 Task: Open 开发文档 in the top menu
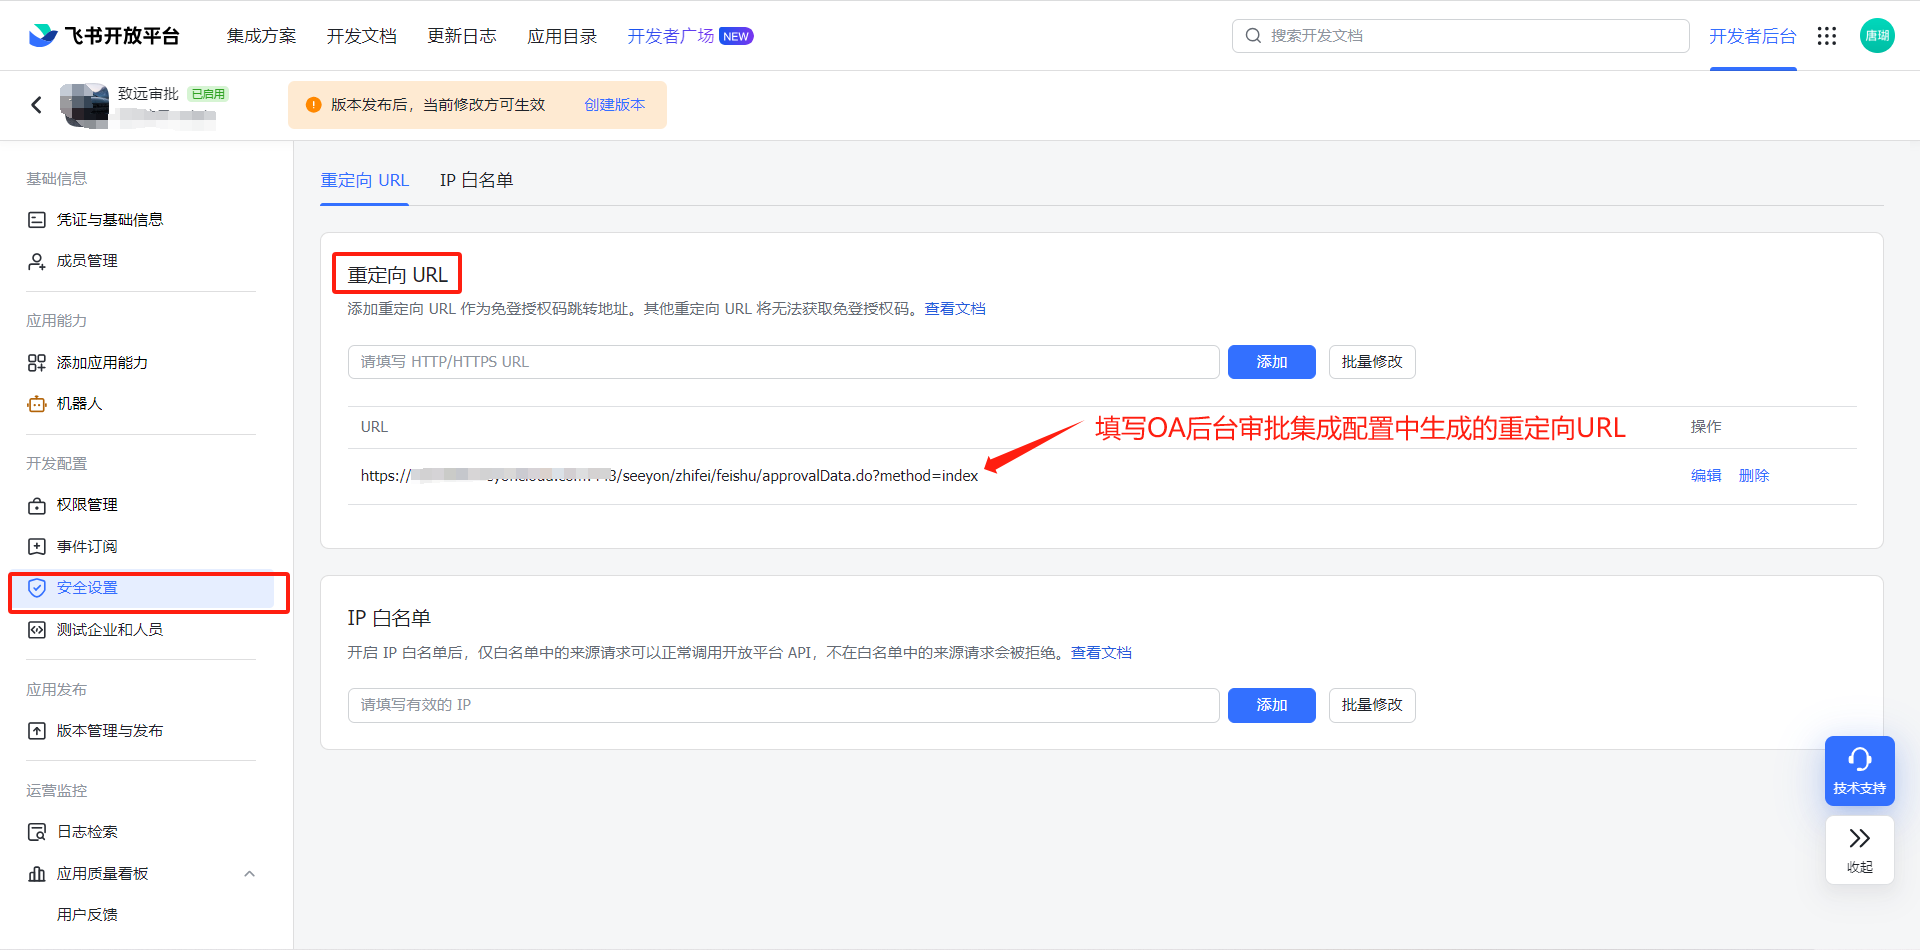(x=362, y=35)
